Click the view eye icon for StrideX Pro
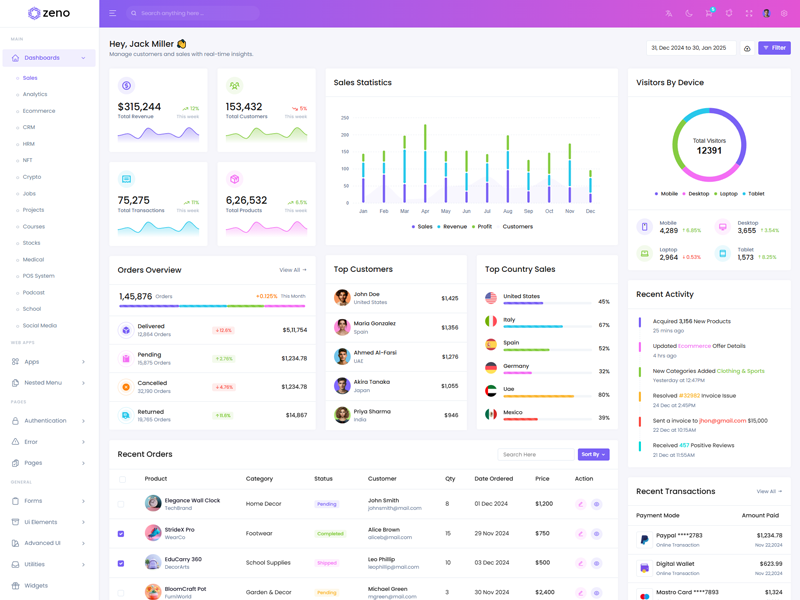This screenshot has height=600, width=800. pyautogui.click(x=596, y=534)
